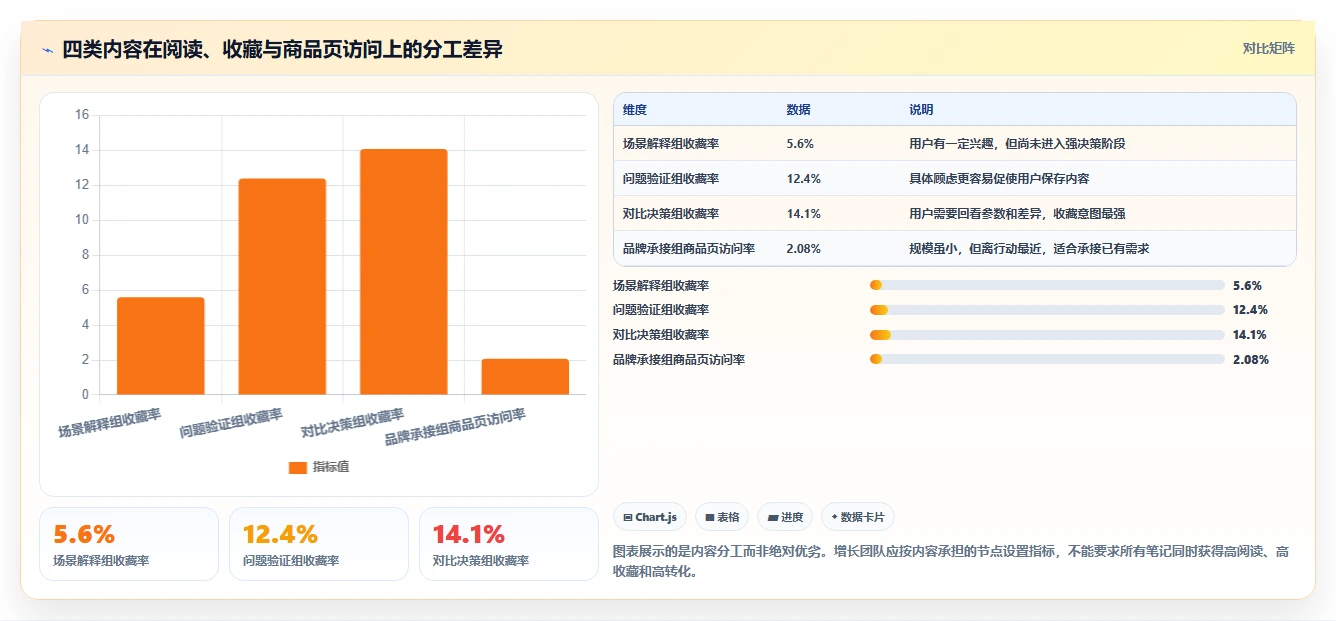Select the 数据卡片 tag
The width and height of the screenshot is (1336, 621).
(x=858, y=517)
